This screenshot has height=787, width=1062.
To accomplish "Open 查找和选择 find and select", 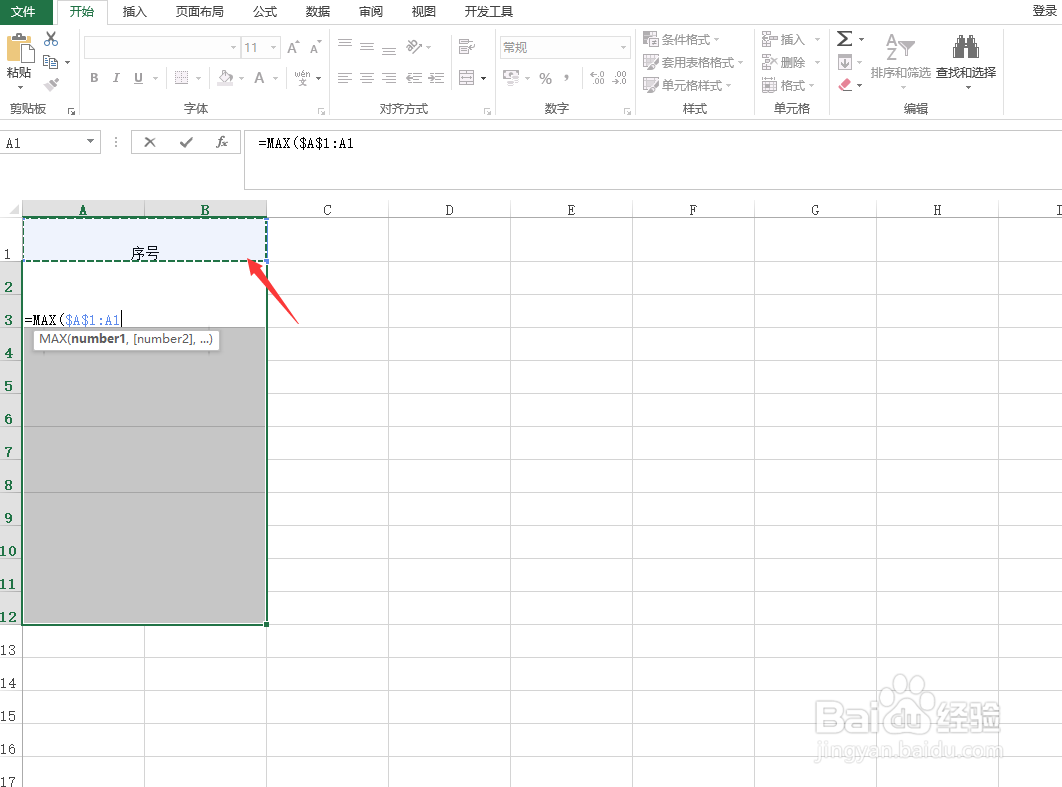I will coord(966,60).
